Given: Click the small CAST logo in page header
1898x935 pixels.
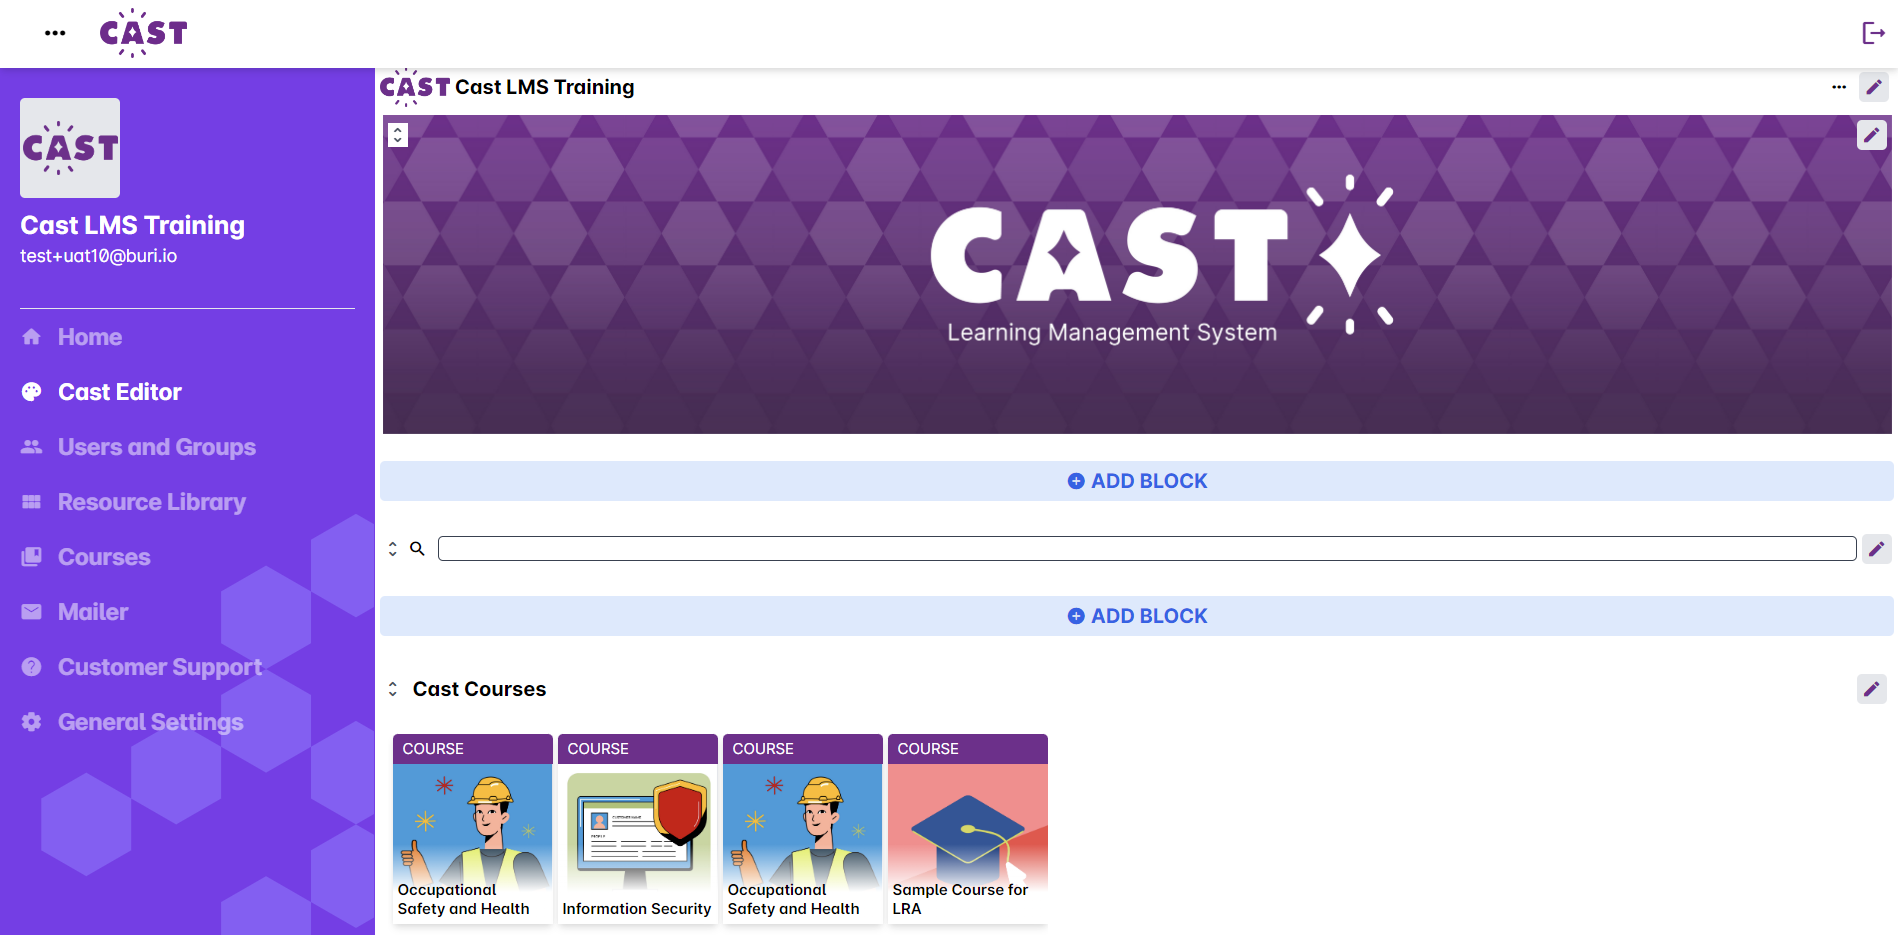Looking at the screenshot, I should pyautogui.click(x=415, y=87).
